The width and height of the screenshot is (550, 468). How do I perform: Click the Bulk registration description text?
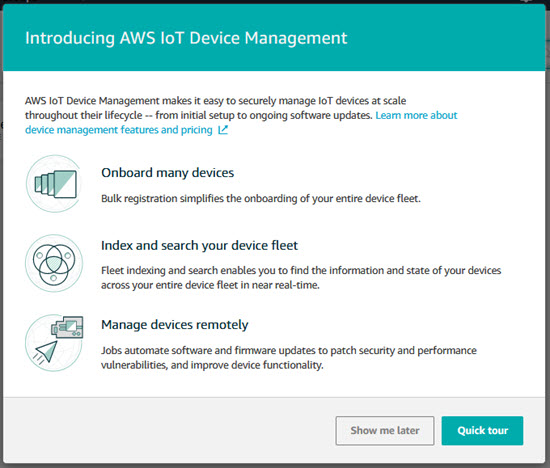click(261, 199)
